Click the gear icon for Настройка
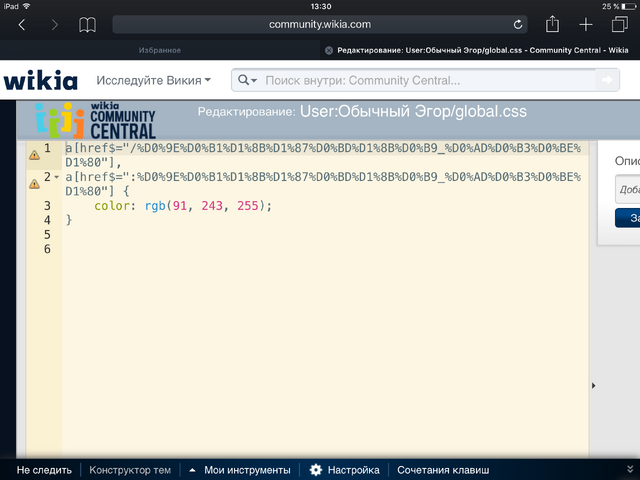This screenshot has width=640, height=480. coord(316,470)
